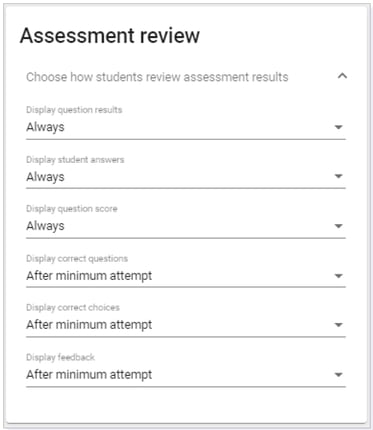Click the 'Display question results' label
The width and height of the screenshot is (373, 430).
coord(74,110)
